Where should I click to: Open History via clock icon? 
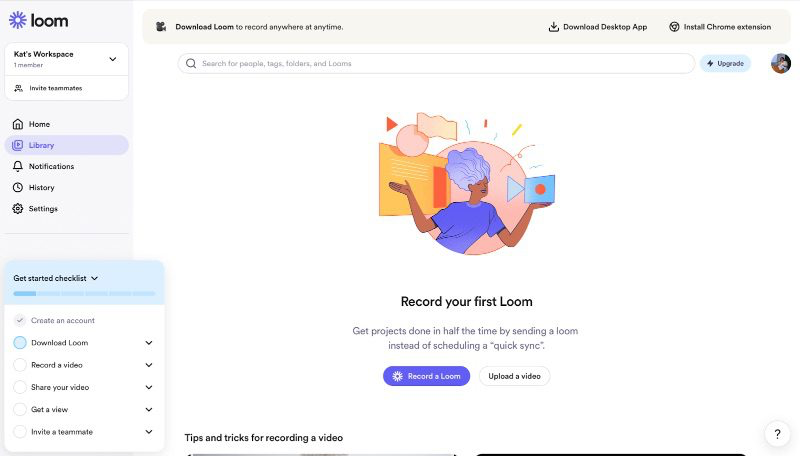click(18, 187)
